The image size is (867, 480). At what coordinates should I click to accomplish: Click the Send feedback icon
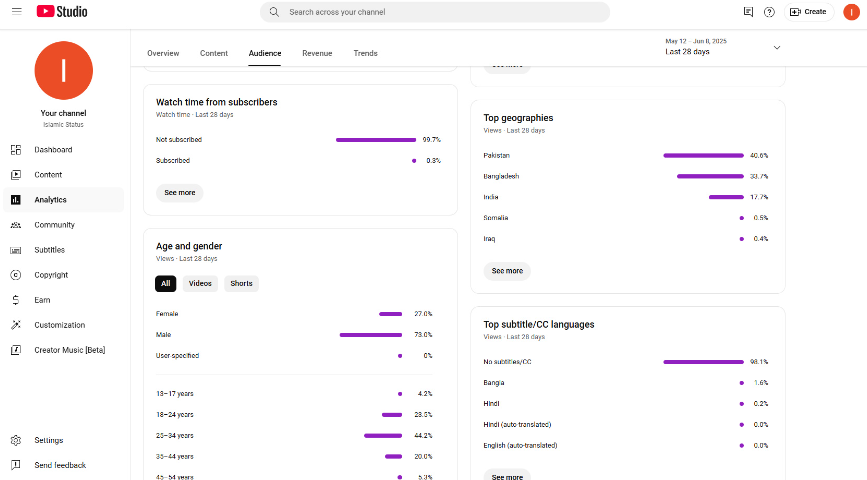[x=16, y=465]
